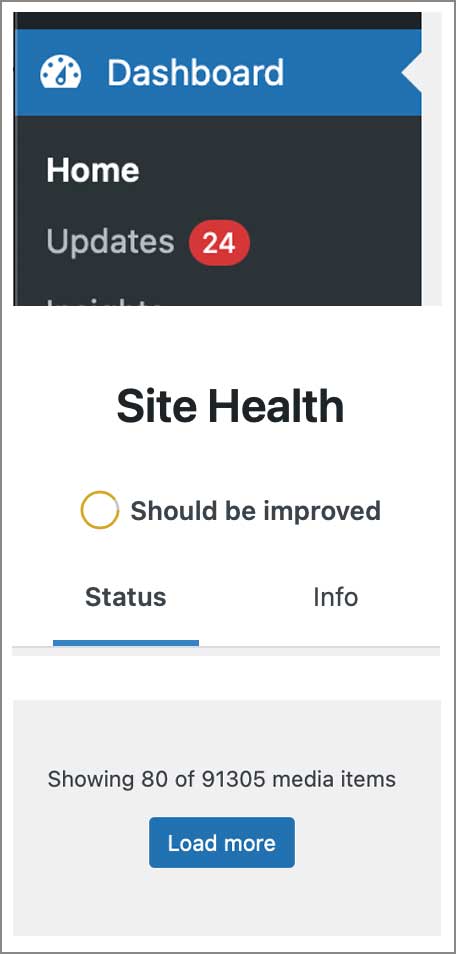
Task: Click the white arrow pointer beside Dashboard
Action: pos(412,72)
